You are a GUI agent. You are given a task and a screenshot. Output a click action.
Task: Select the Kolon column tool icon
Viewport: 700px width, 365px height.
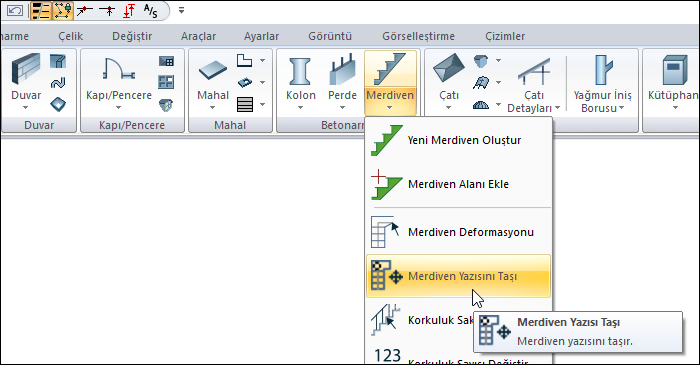[x=300, y=71]
